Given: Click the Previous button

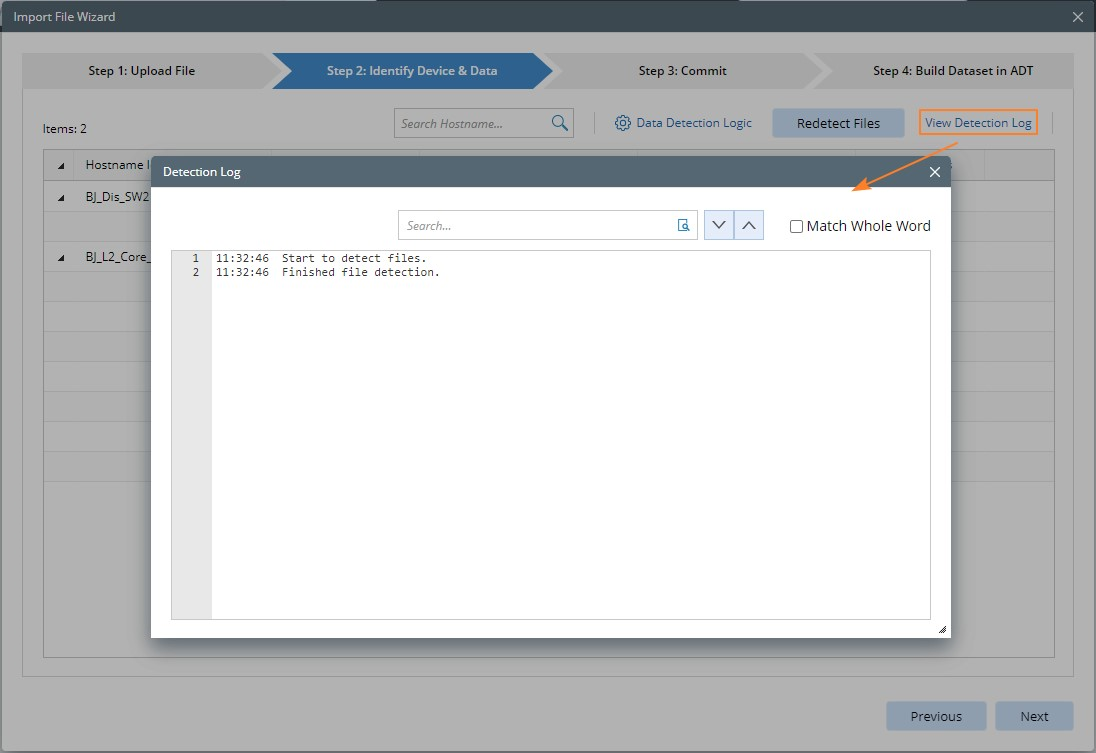Looking at the screenshot, I should click(x=936, y=716).
